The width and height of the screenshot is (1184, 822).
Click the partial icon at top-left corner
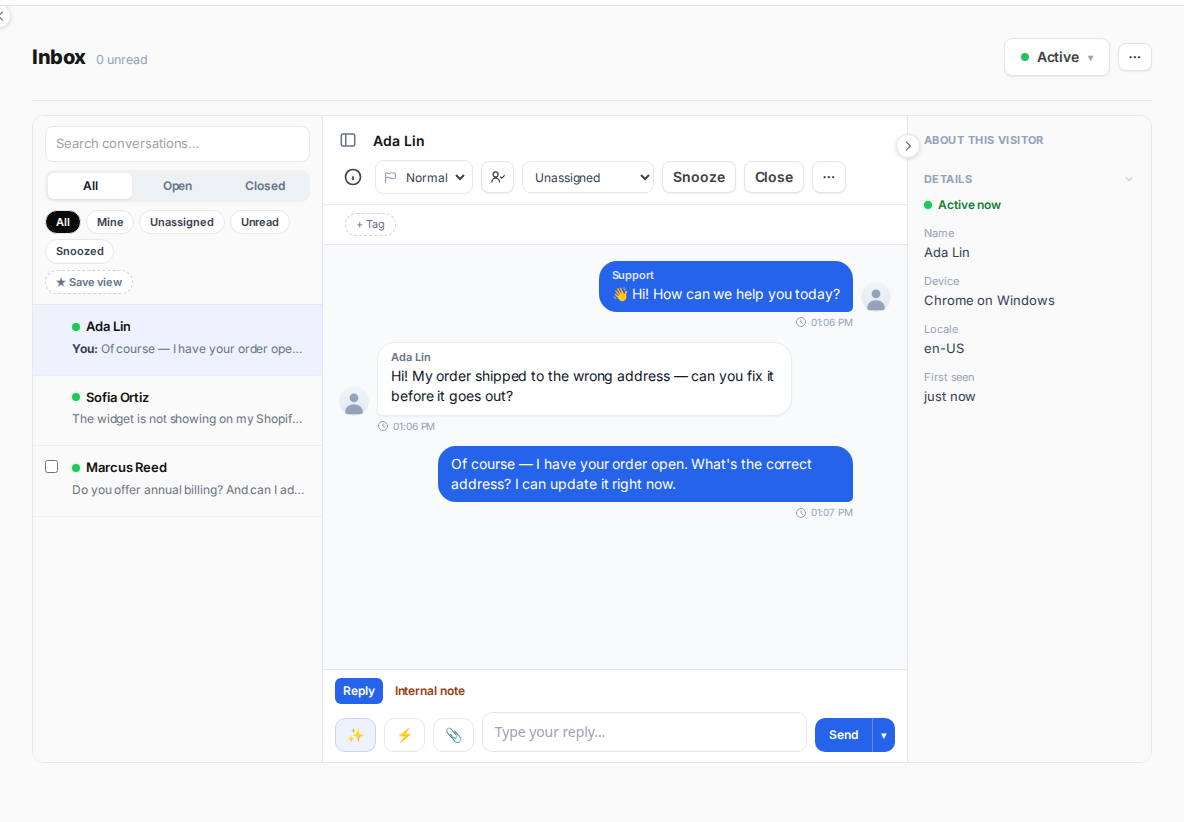click(x=2, y=16)
